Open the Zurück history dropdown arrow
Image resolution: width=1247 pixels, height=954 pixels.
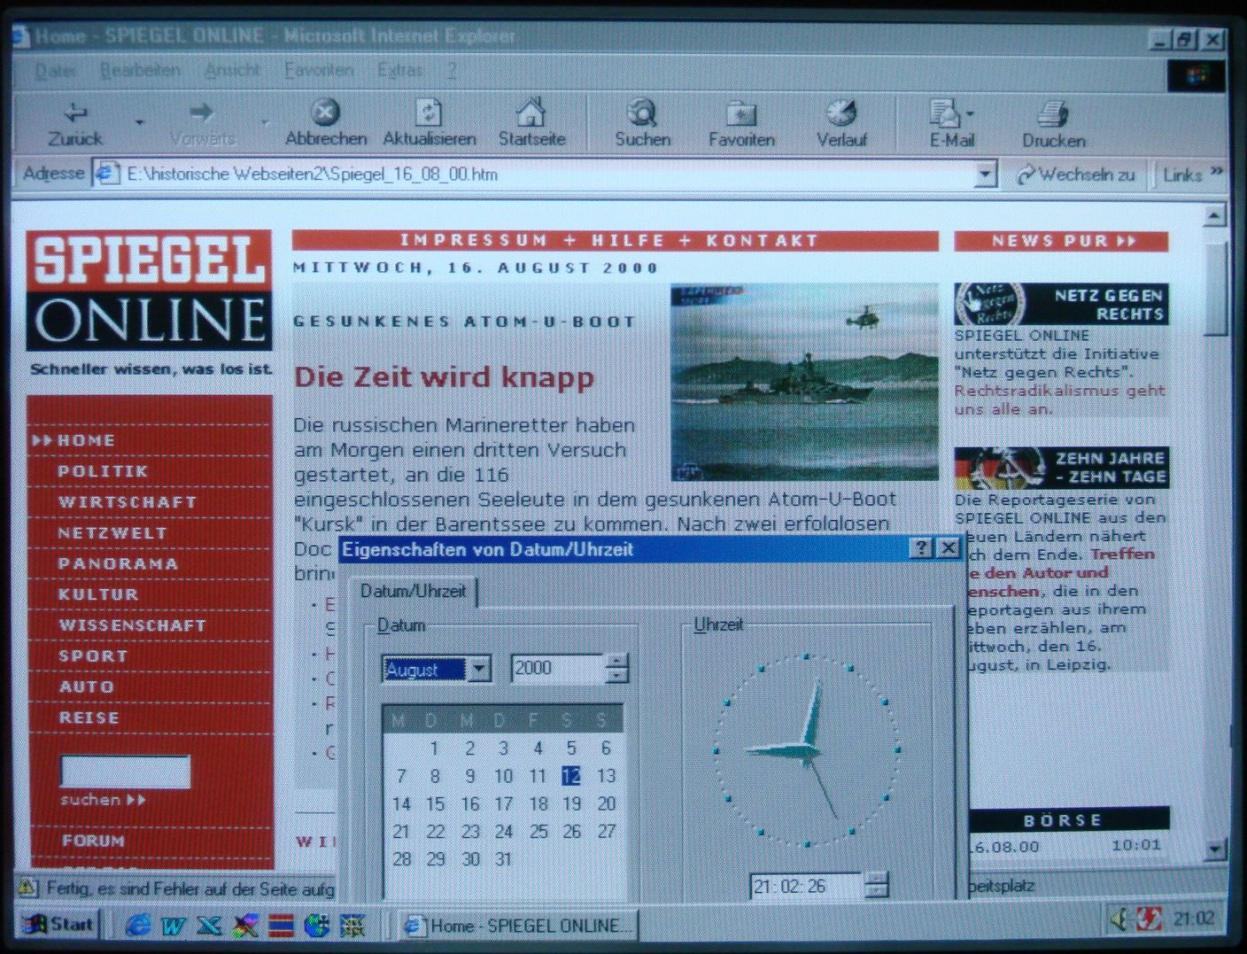click(139, 124)
